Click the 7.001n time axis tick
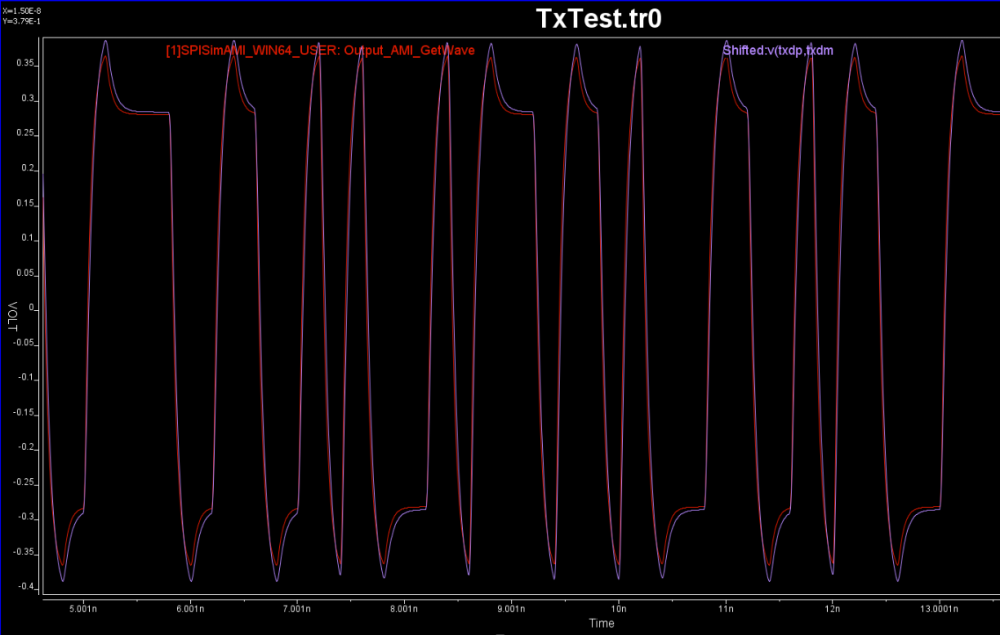 pyautogui.click(x=297, y=607)
